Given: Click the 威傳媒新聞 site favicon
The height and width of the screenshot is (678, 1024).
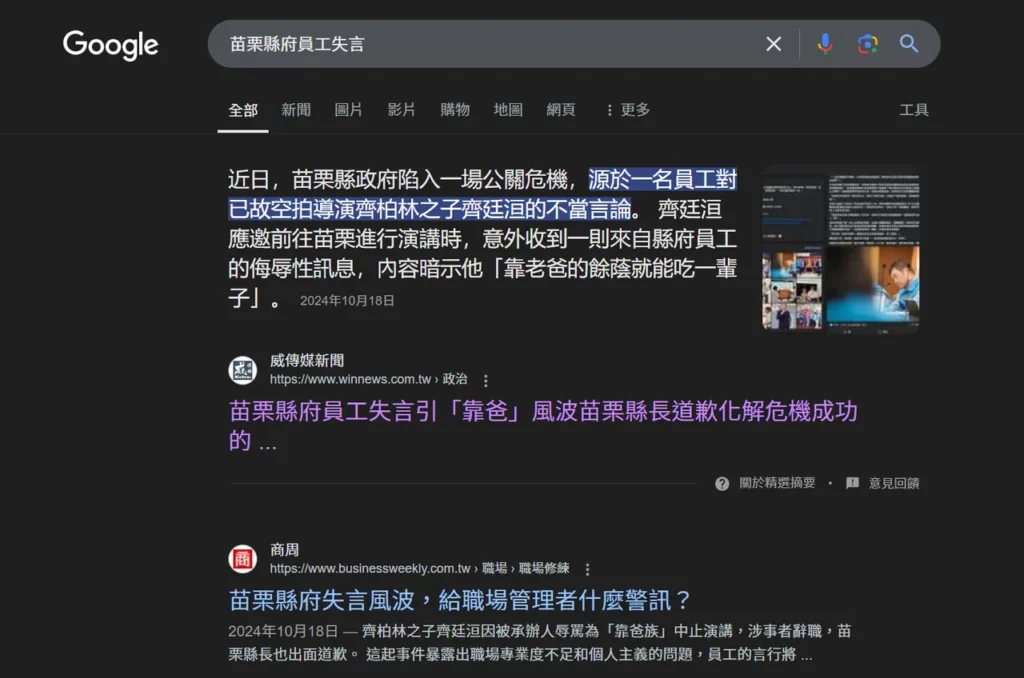Looking at the screenshot, I should (242, 370).
